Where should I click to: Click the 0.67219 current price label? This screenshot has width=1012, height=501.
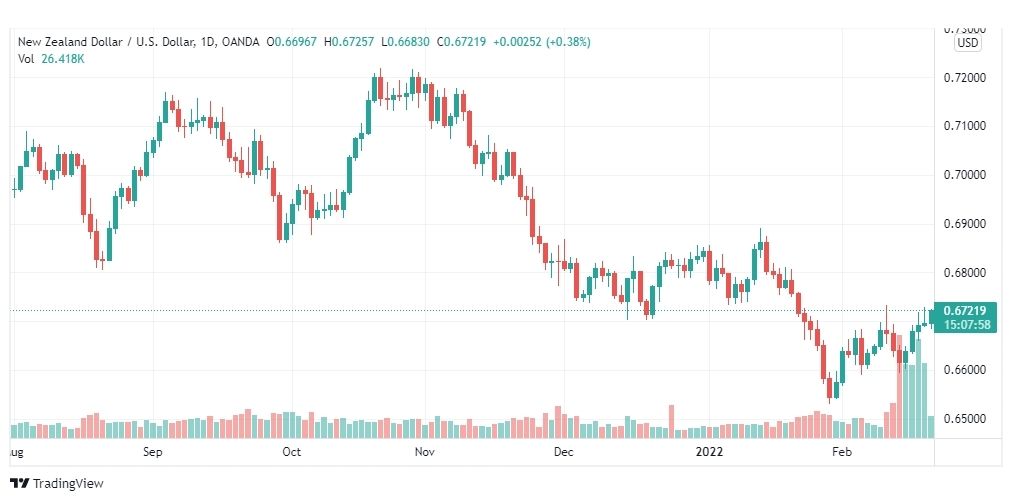(x=967, y=311)
